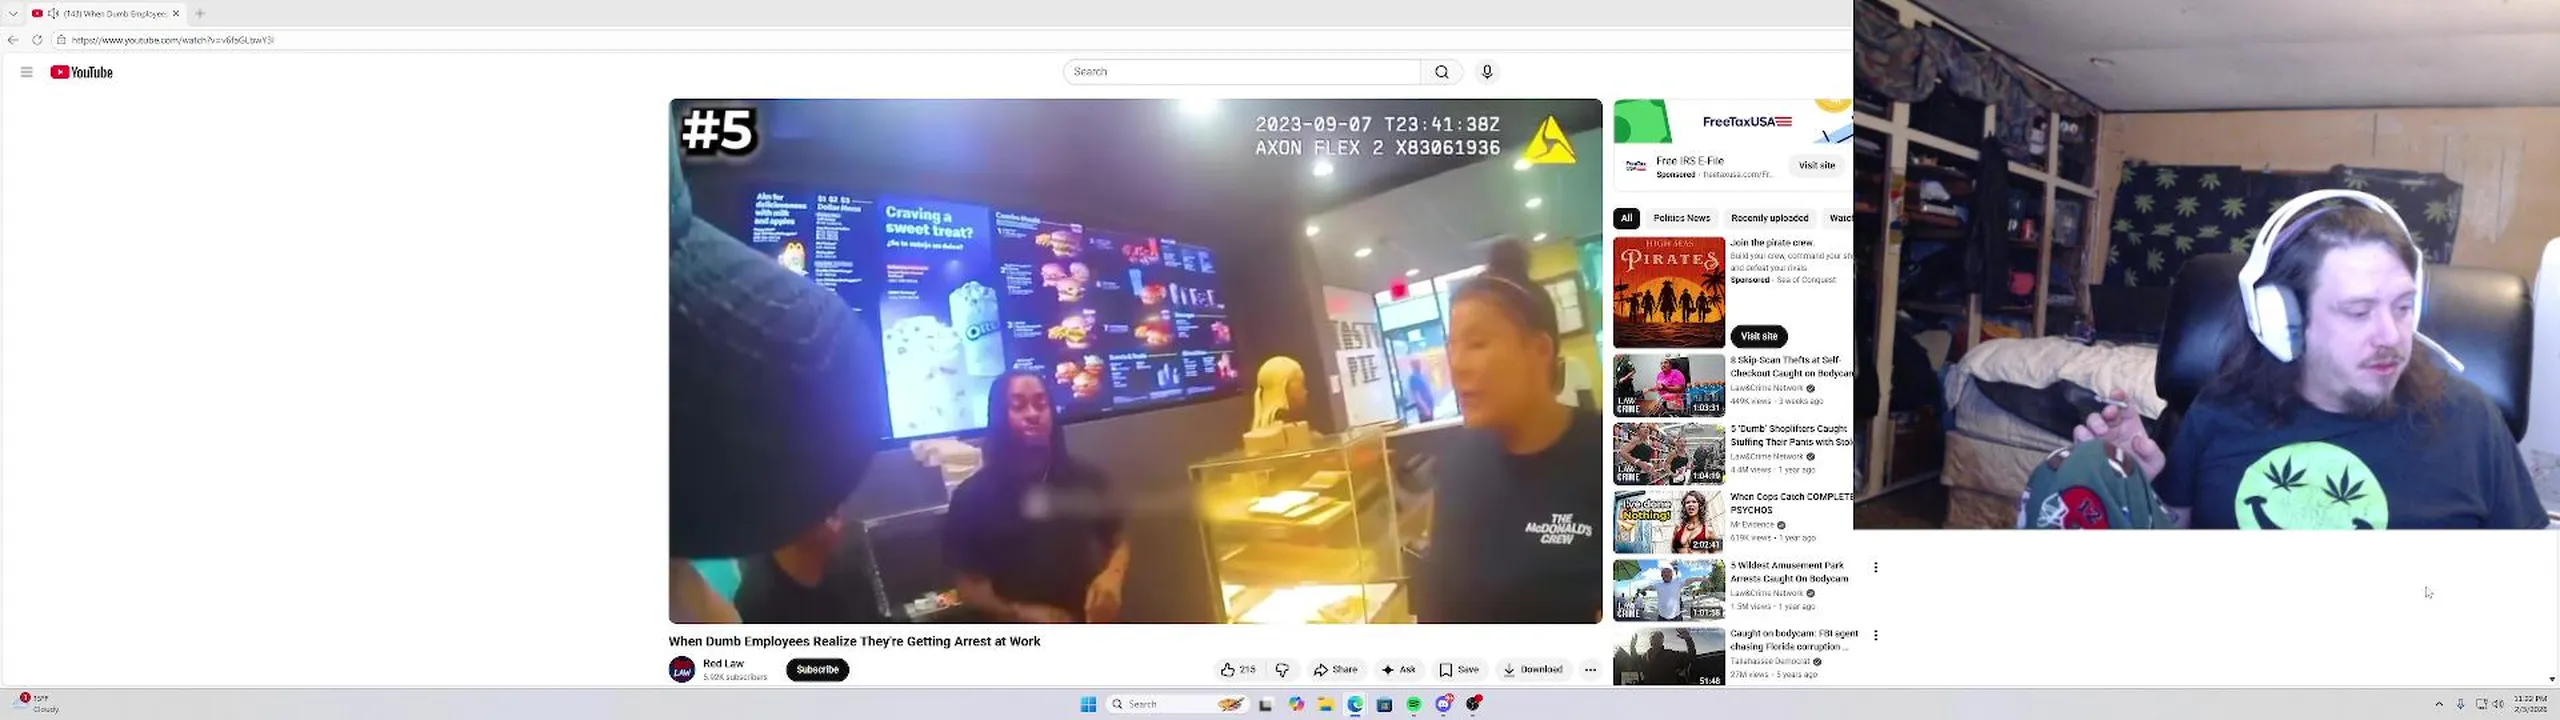Open the 8 Skip-Scan Thefts video thumbnail
Viewport: 2560px width, 720px height.
coord(1668,385)
